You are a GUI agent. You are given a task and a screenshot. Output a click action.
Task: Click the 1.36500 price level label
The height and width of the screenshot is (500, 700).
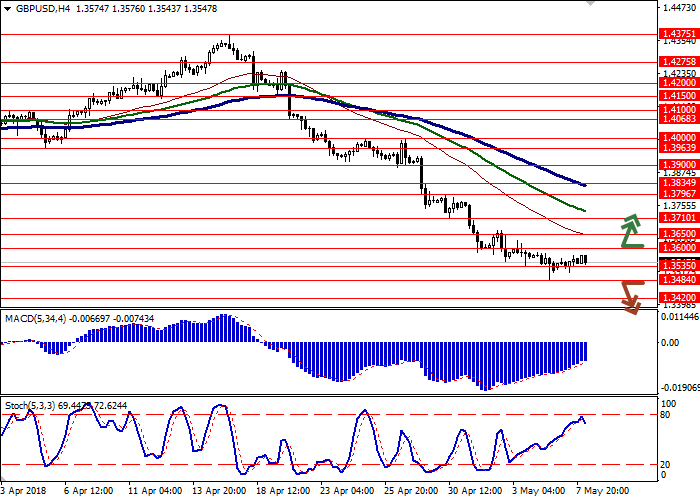tap(676, 233)
